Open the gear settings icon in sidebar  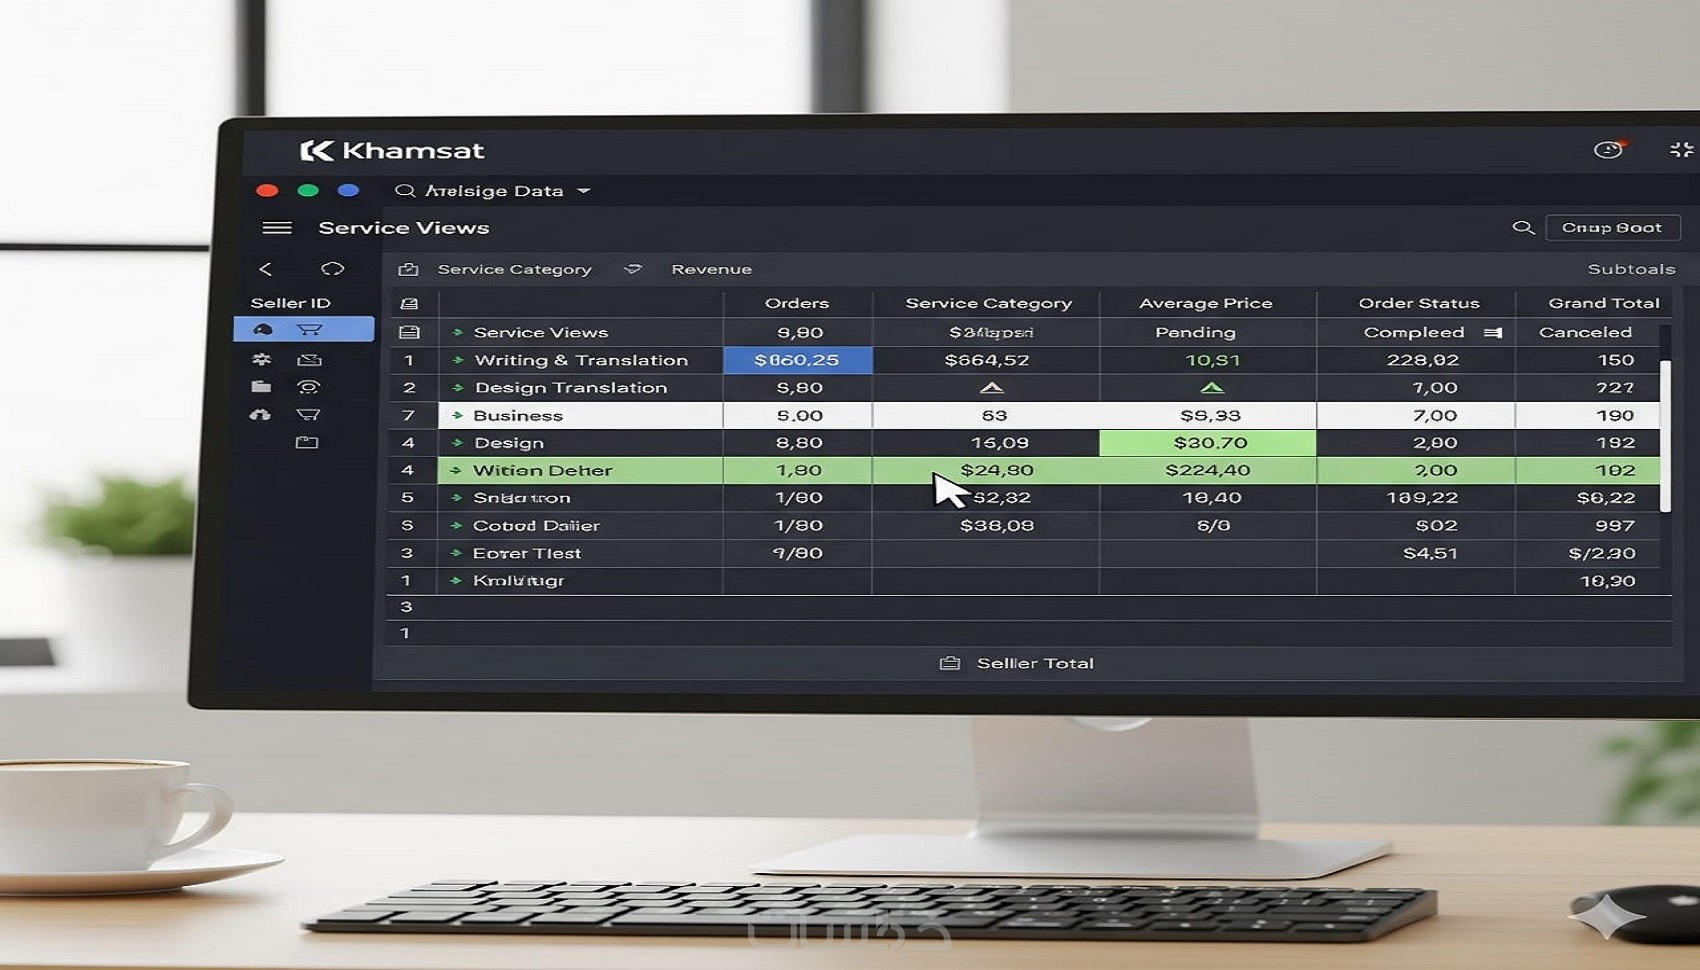click(x=262, y=359)
